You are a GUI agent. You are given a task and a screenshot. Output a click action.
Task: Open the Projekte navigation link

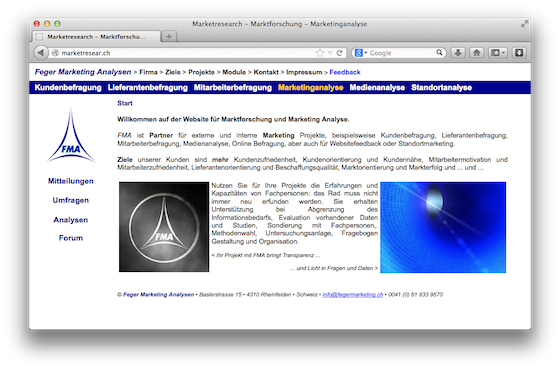click(x=201, y=72)
